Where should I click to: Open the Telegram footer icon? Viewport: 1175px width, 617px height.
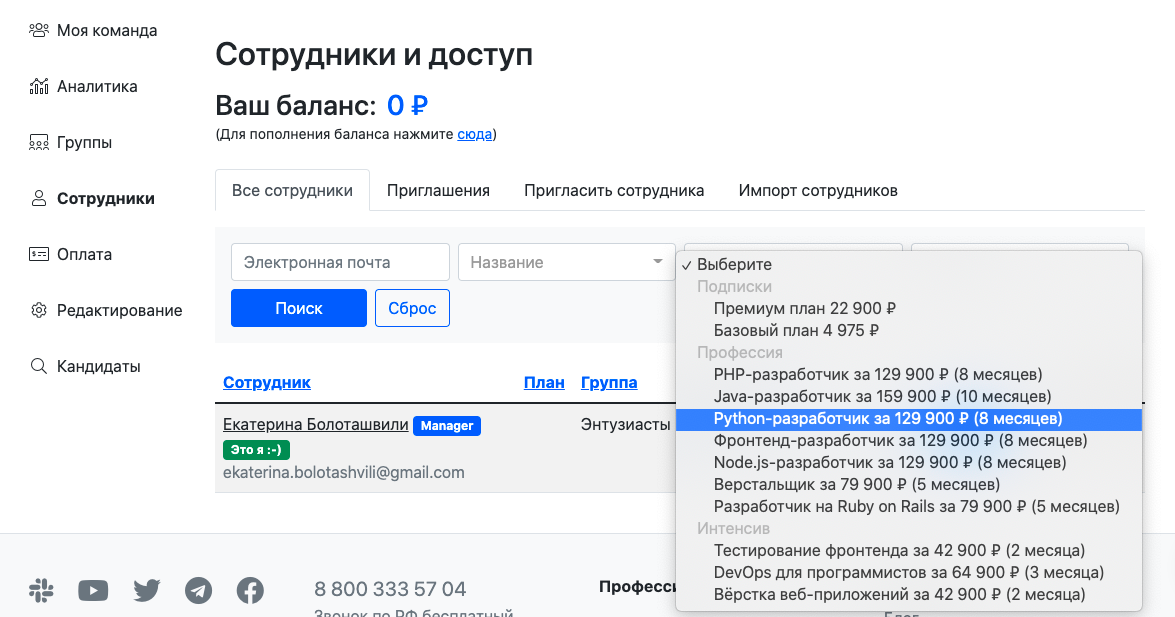coord(198,591)
